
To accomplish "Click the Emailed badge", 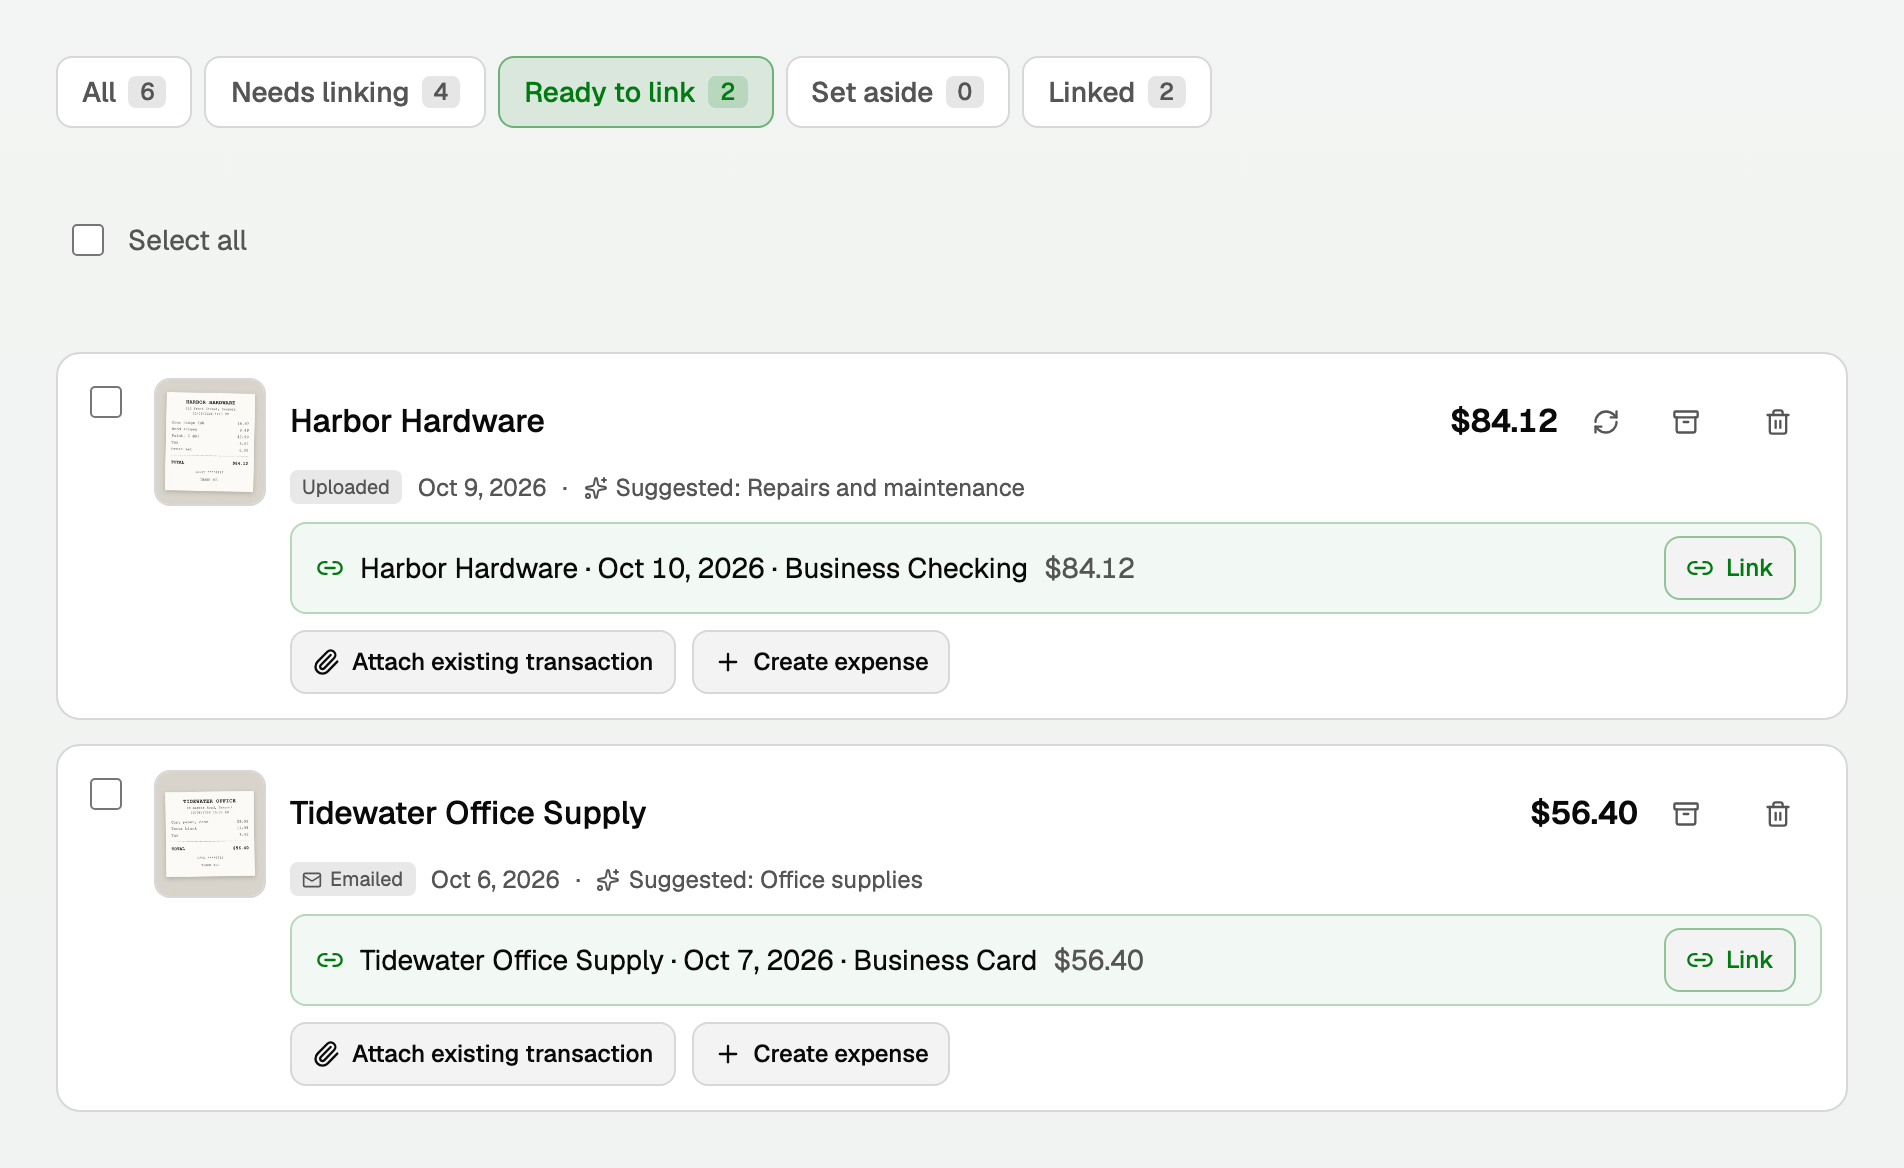I will tap(353, 879).
